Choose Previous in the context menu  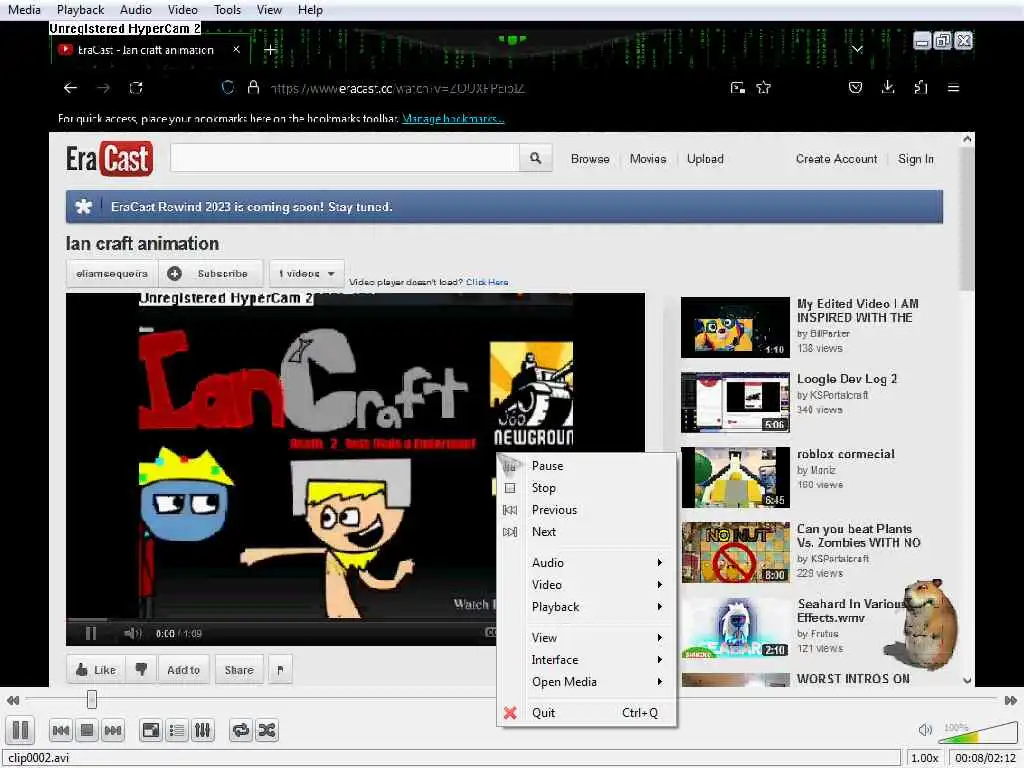tap(586, 510)
